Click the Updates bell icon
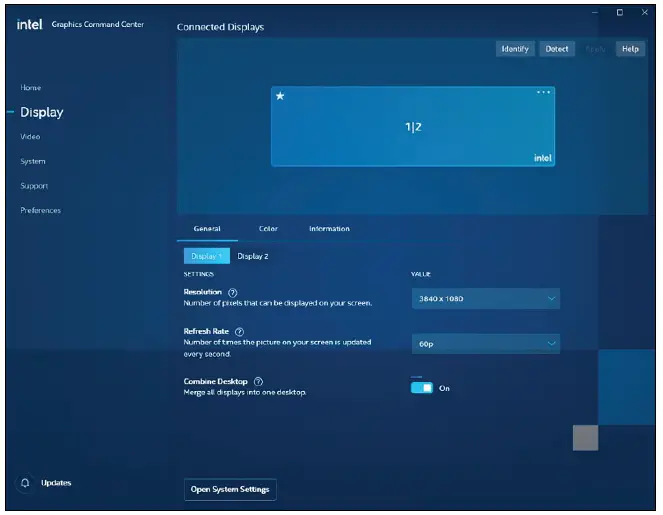663x515 pixels. (25, 483)
